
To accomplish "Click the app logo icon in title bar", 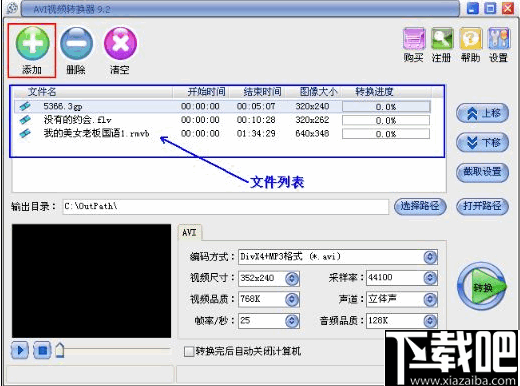I will (12, 8).
